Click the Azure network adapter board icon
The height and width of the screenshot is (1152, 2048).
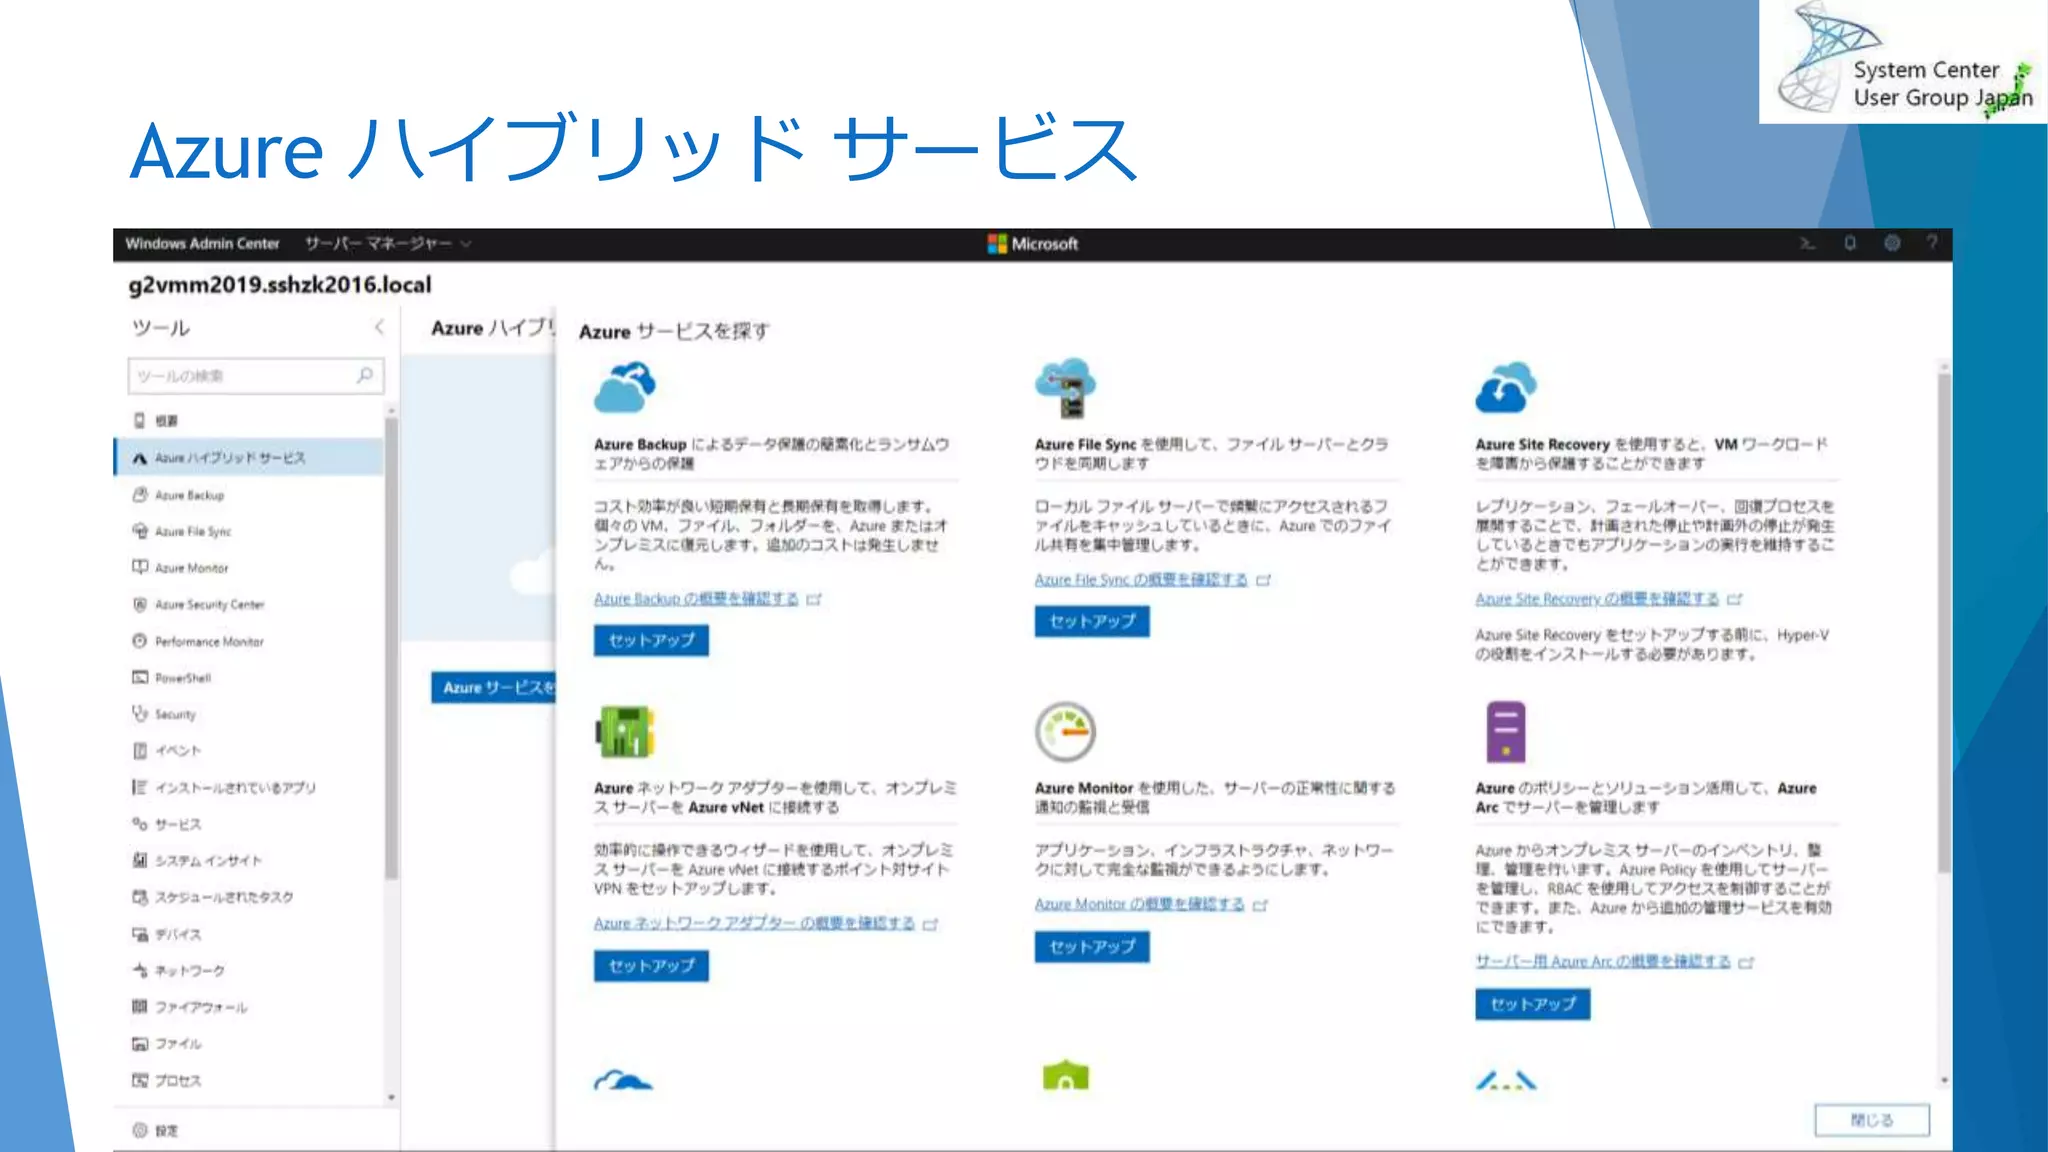click(x=625, y=732)
